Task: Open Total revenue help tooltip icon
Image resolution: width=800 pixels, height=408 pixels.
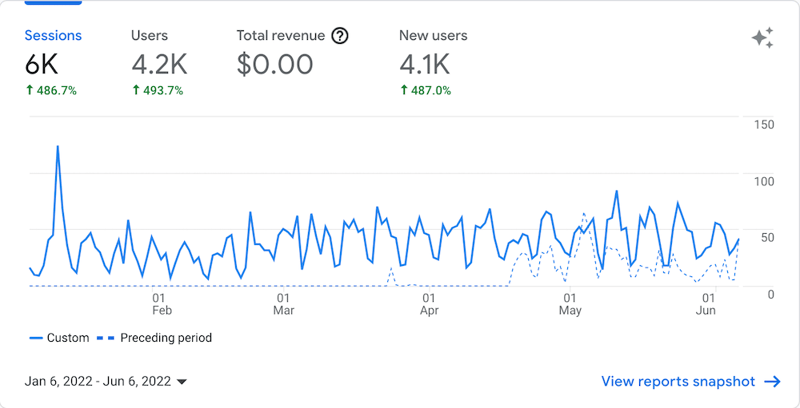Action: [340, 36]
